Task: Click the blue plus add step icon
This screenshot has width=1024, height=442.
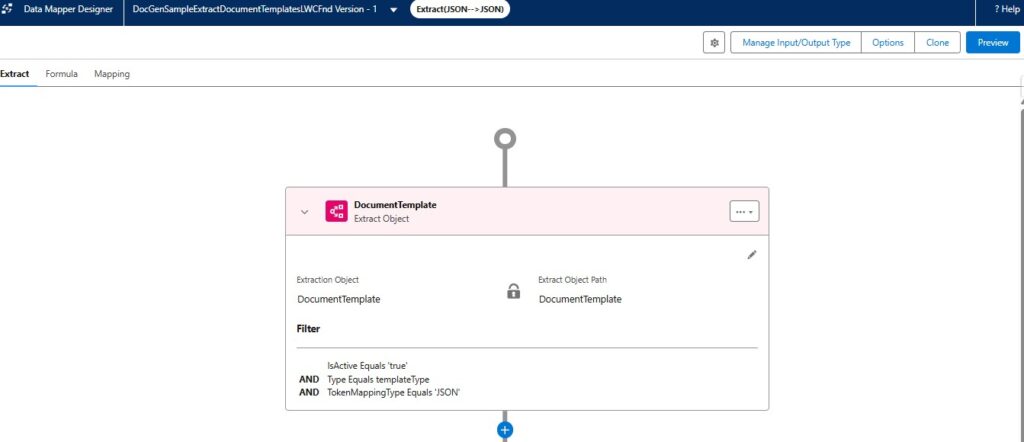Action: [x=505, y=430]
